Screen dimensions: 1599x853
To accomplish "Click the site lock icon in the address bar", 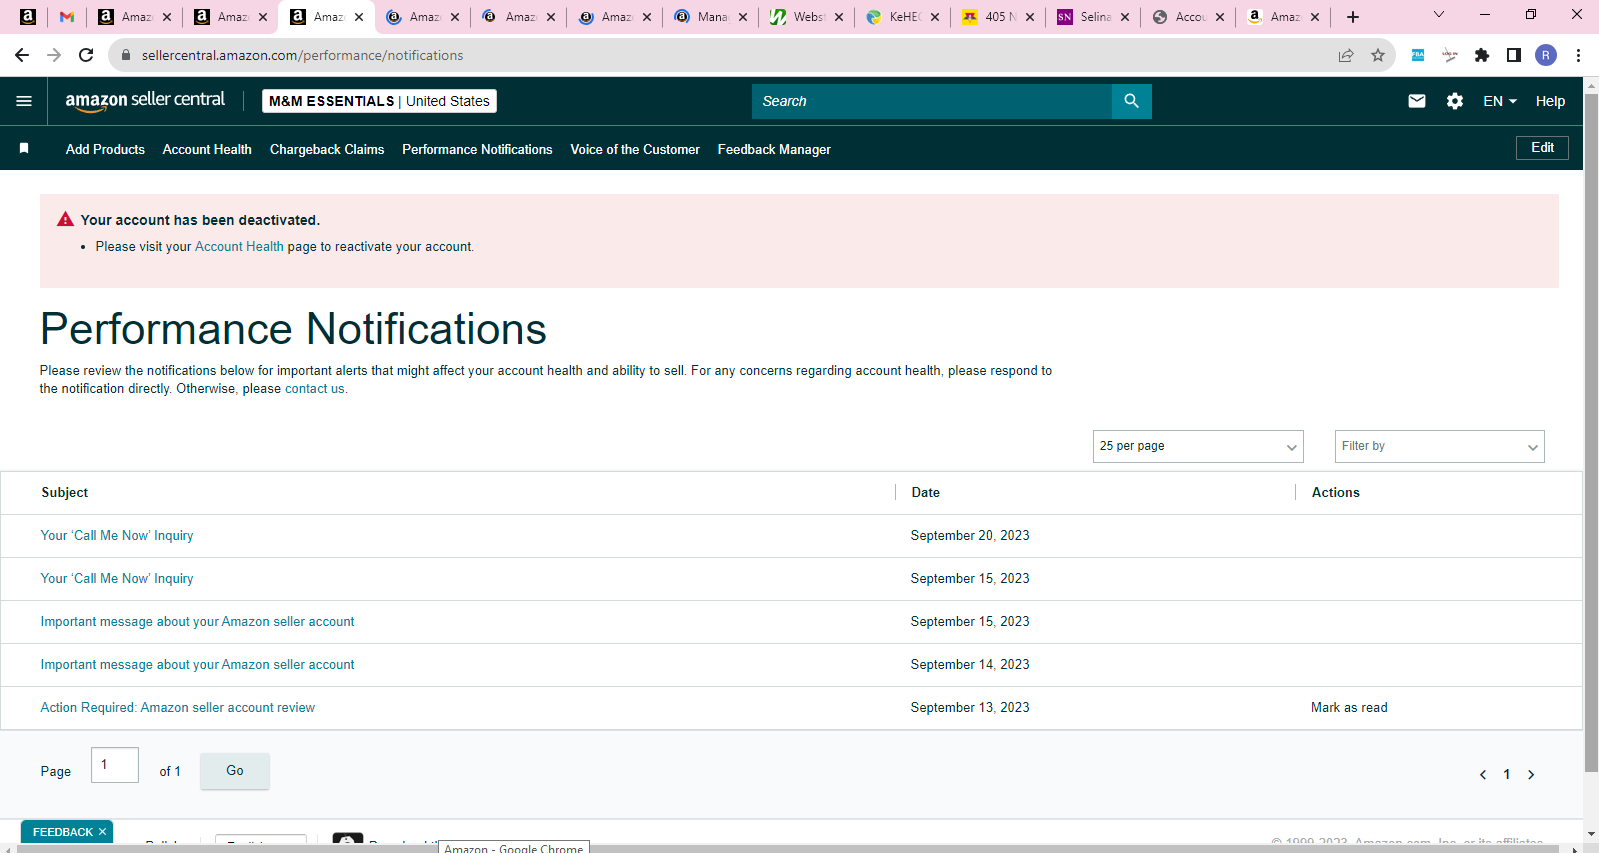I will [x=126, y=55].
